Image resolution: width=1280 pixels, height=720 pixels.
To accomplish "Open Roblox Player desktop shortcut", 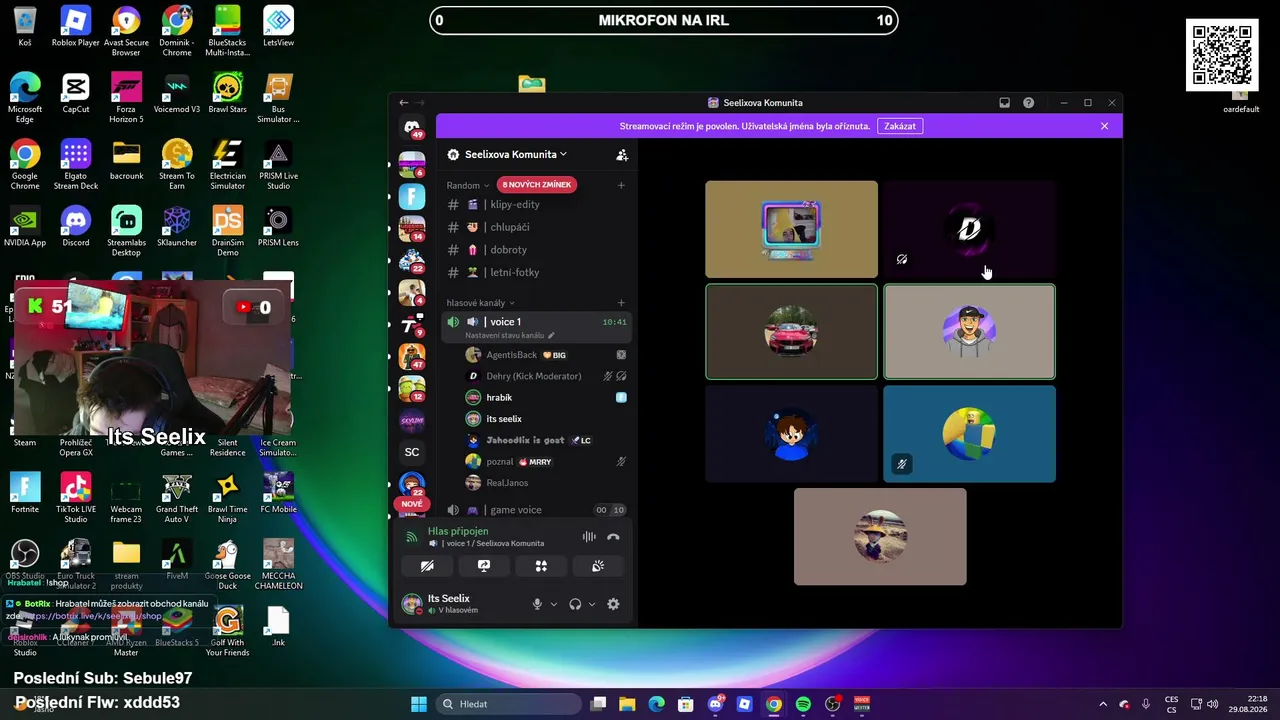I will pyautogui.click(x=76, y=27).
